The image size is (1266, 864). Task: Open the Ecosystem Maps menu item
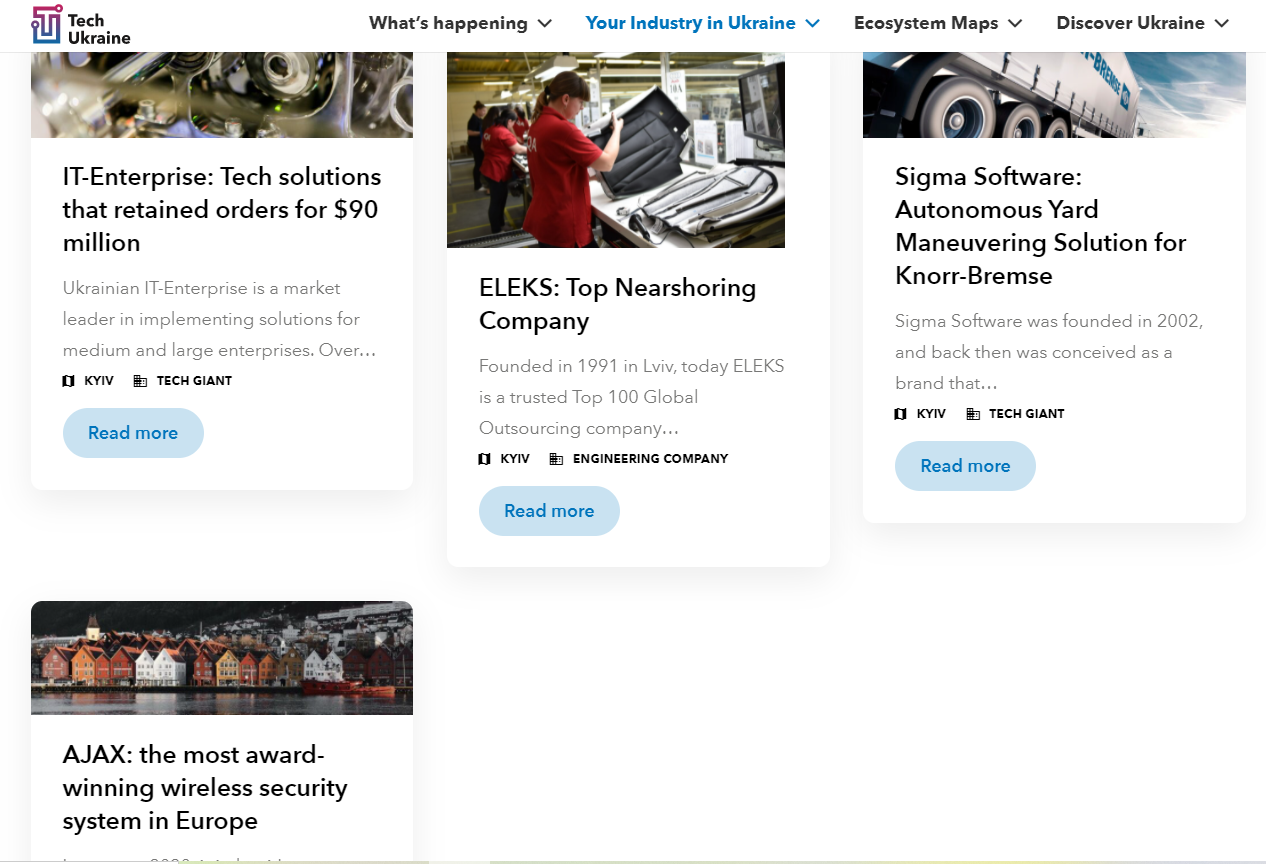926,23
